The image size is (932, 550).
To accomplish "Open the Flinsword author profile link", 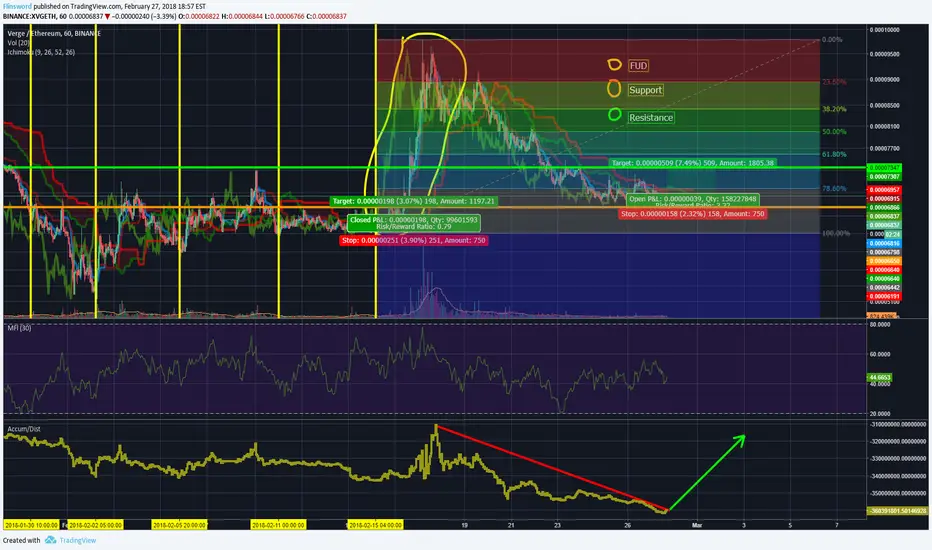I will click(x=17, y=7).
